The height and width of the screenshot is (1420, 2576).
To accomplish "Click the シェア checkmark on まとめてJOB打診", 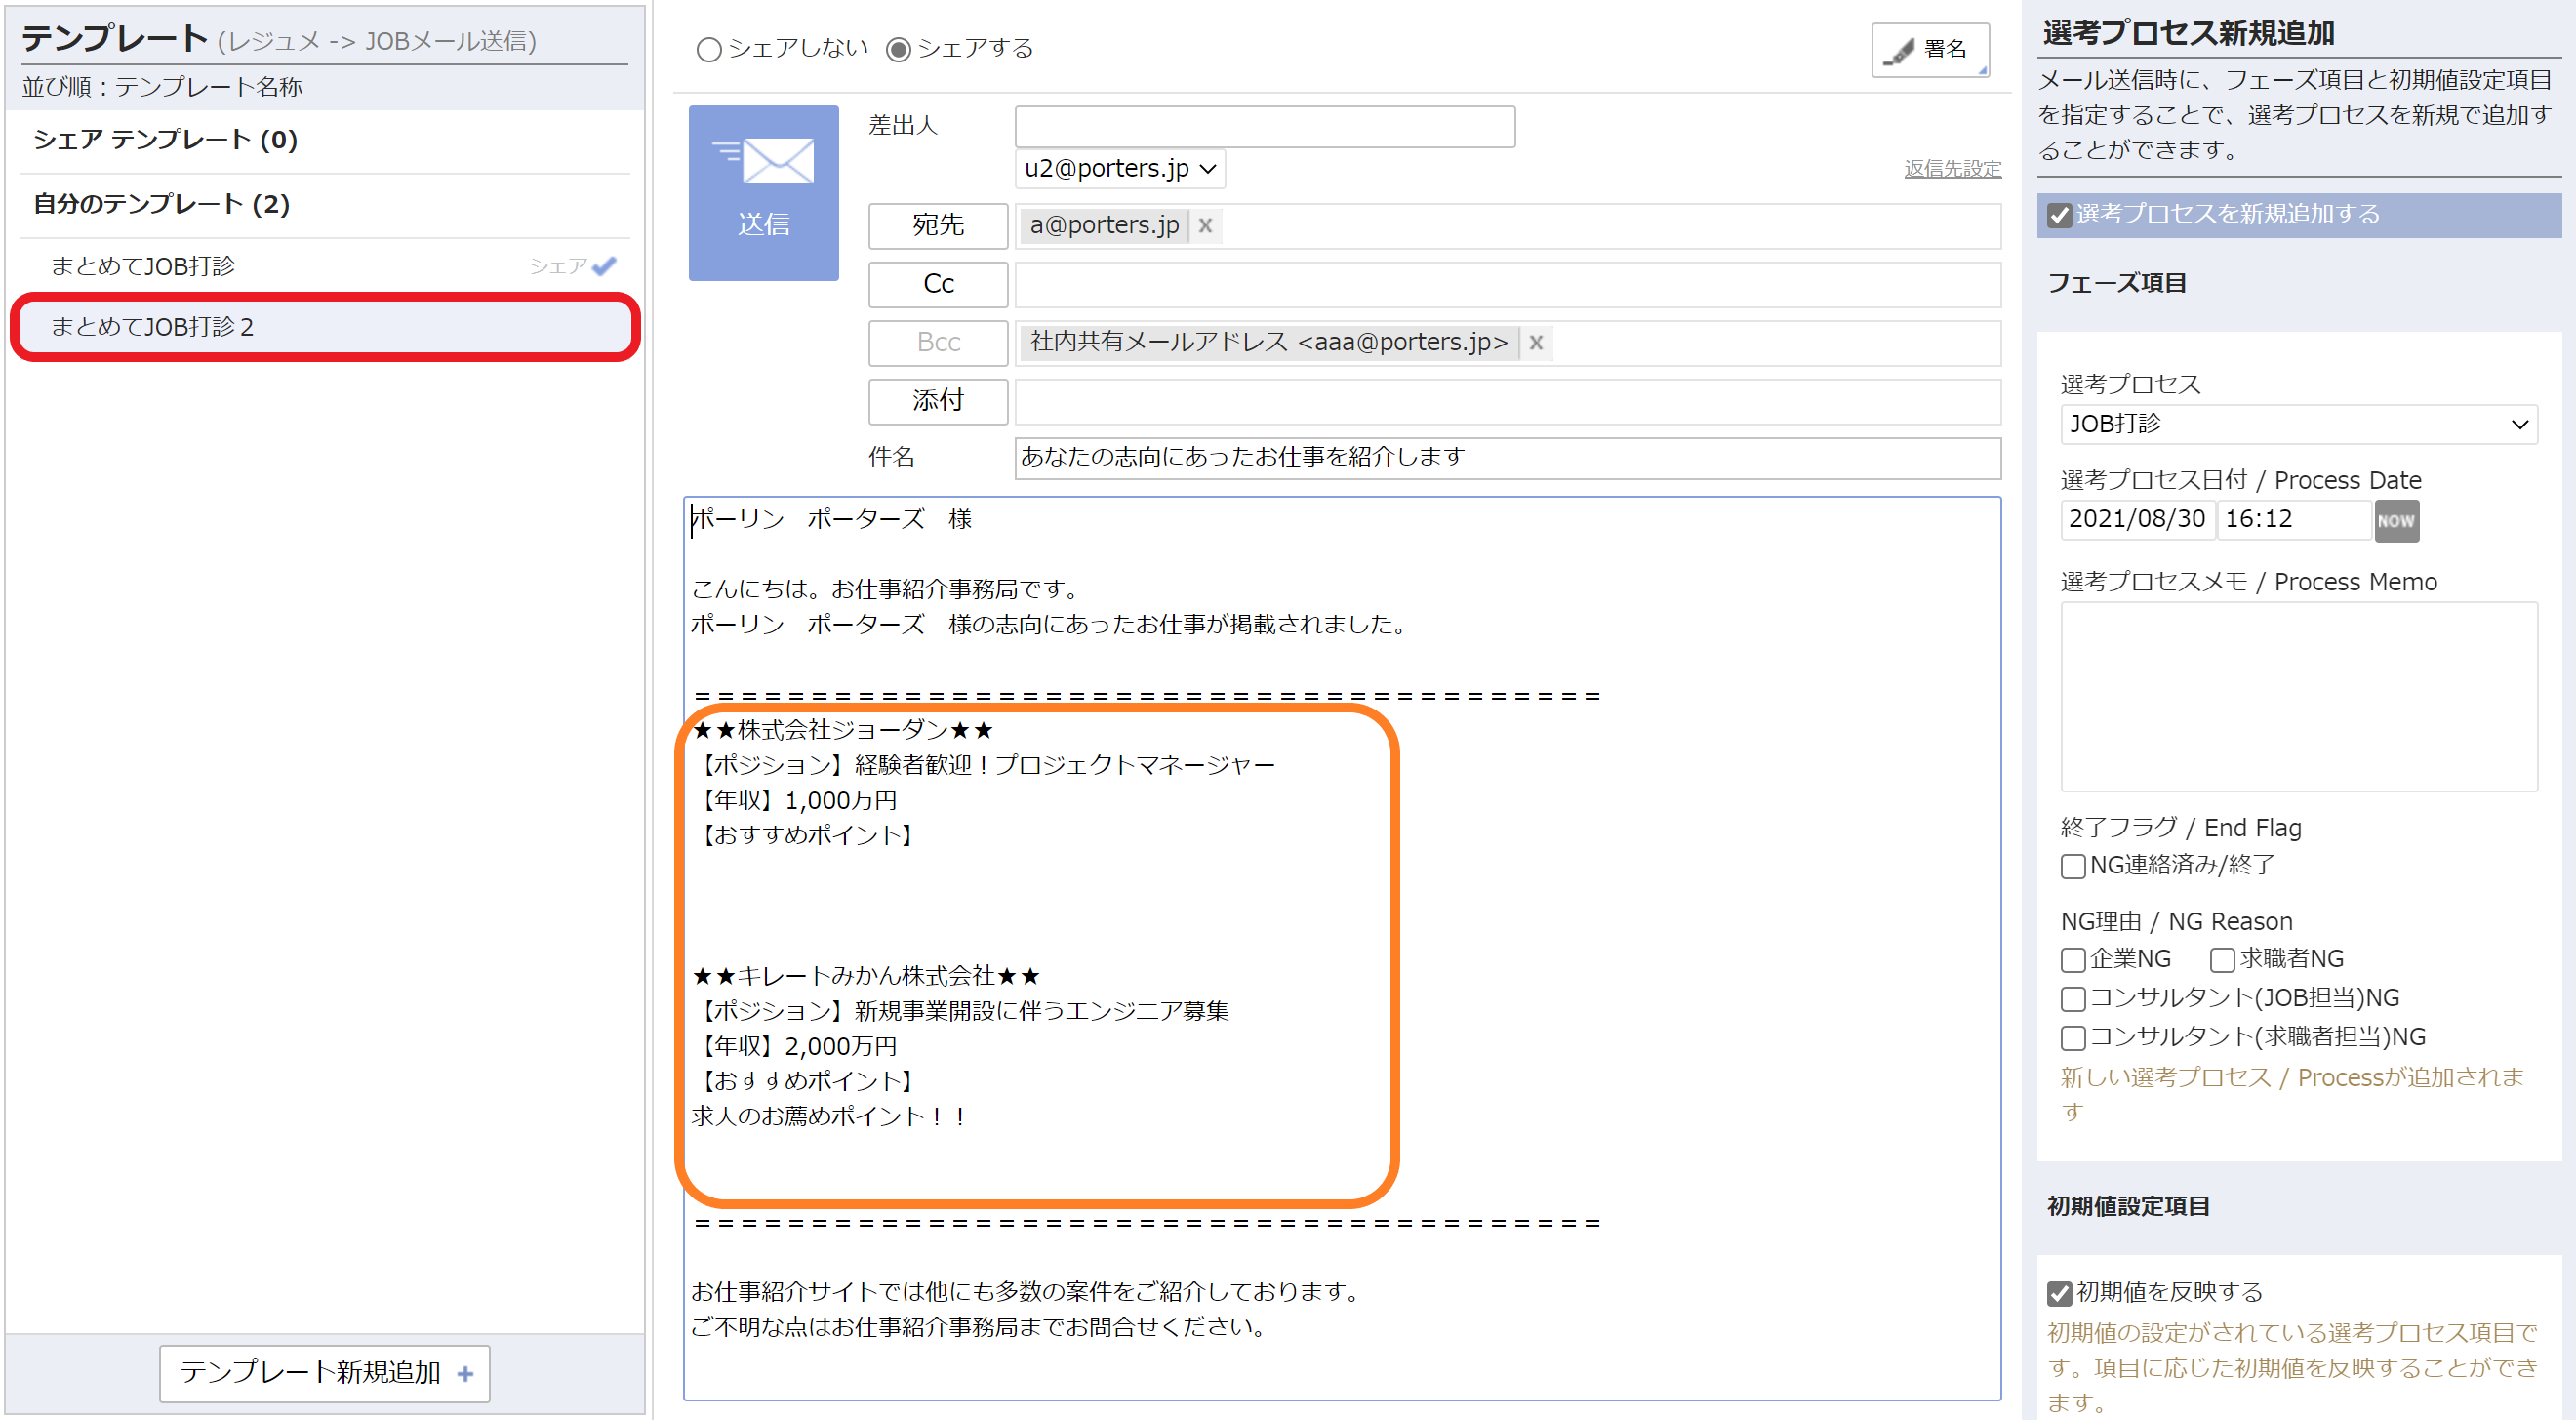I will [603, 266].
